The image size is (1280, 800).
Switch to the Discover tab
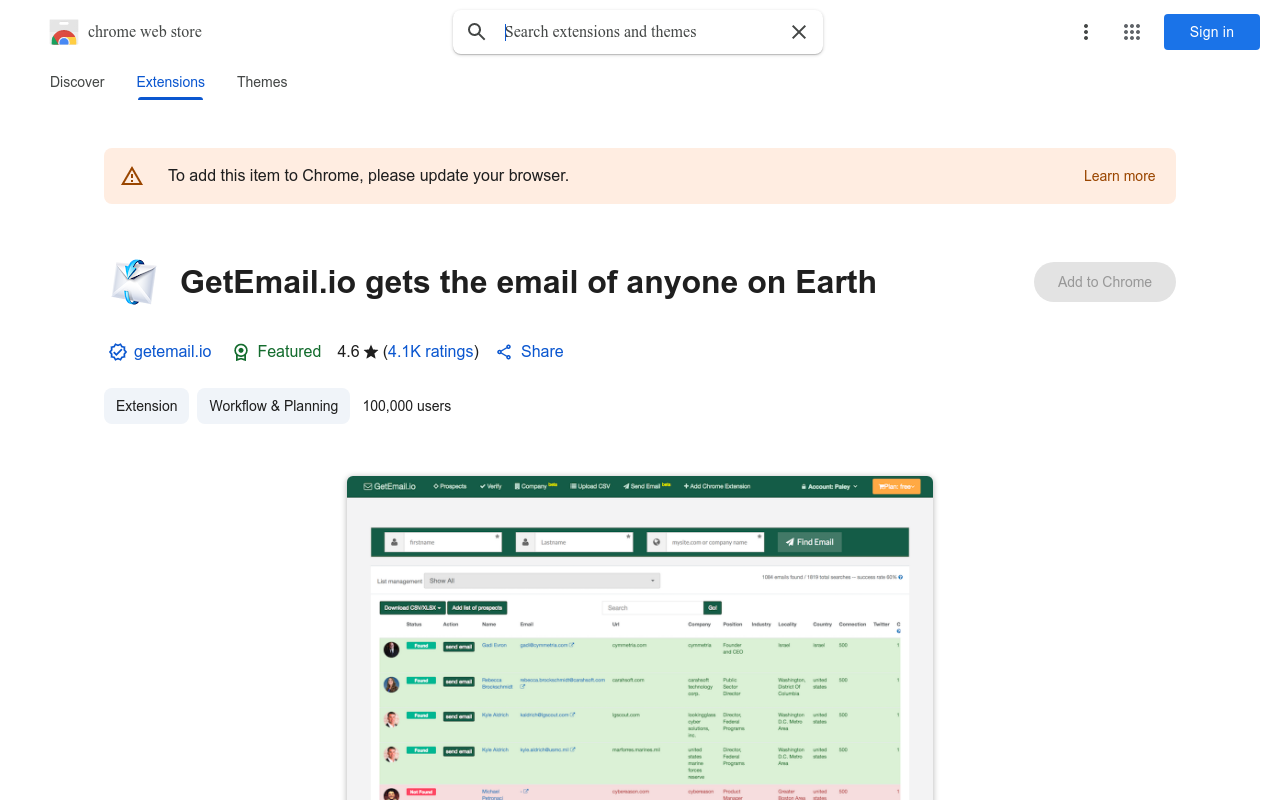click(x=77, y=82)
